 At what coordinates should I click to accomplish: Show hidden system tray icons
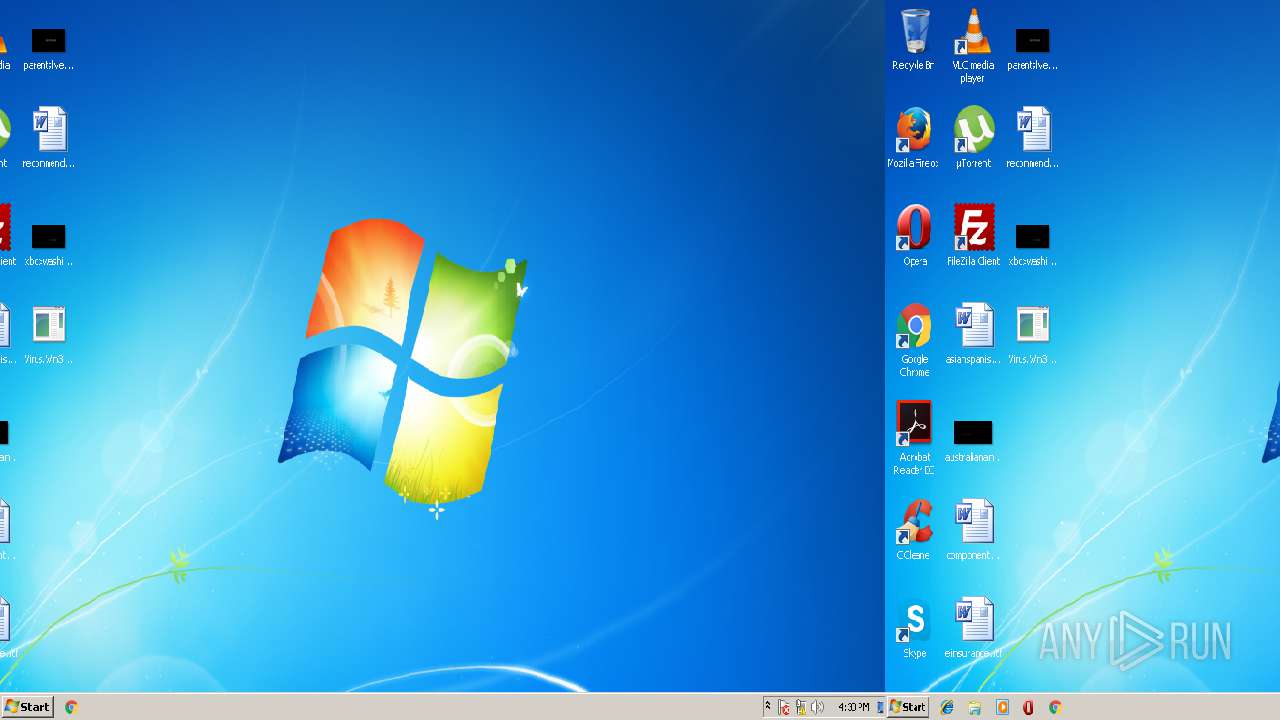(x=768, y=707)
